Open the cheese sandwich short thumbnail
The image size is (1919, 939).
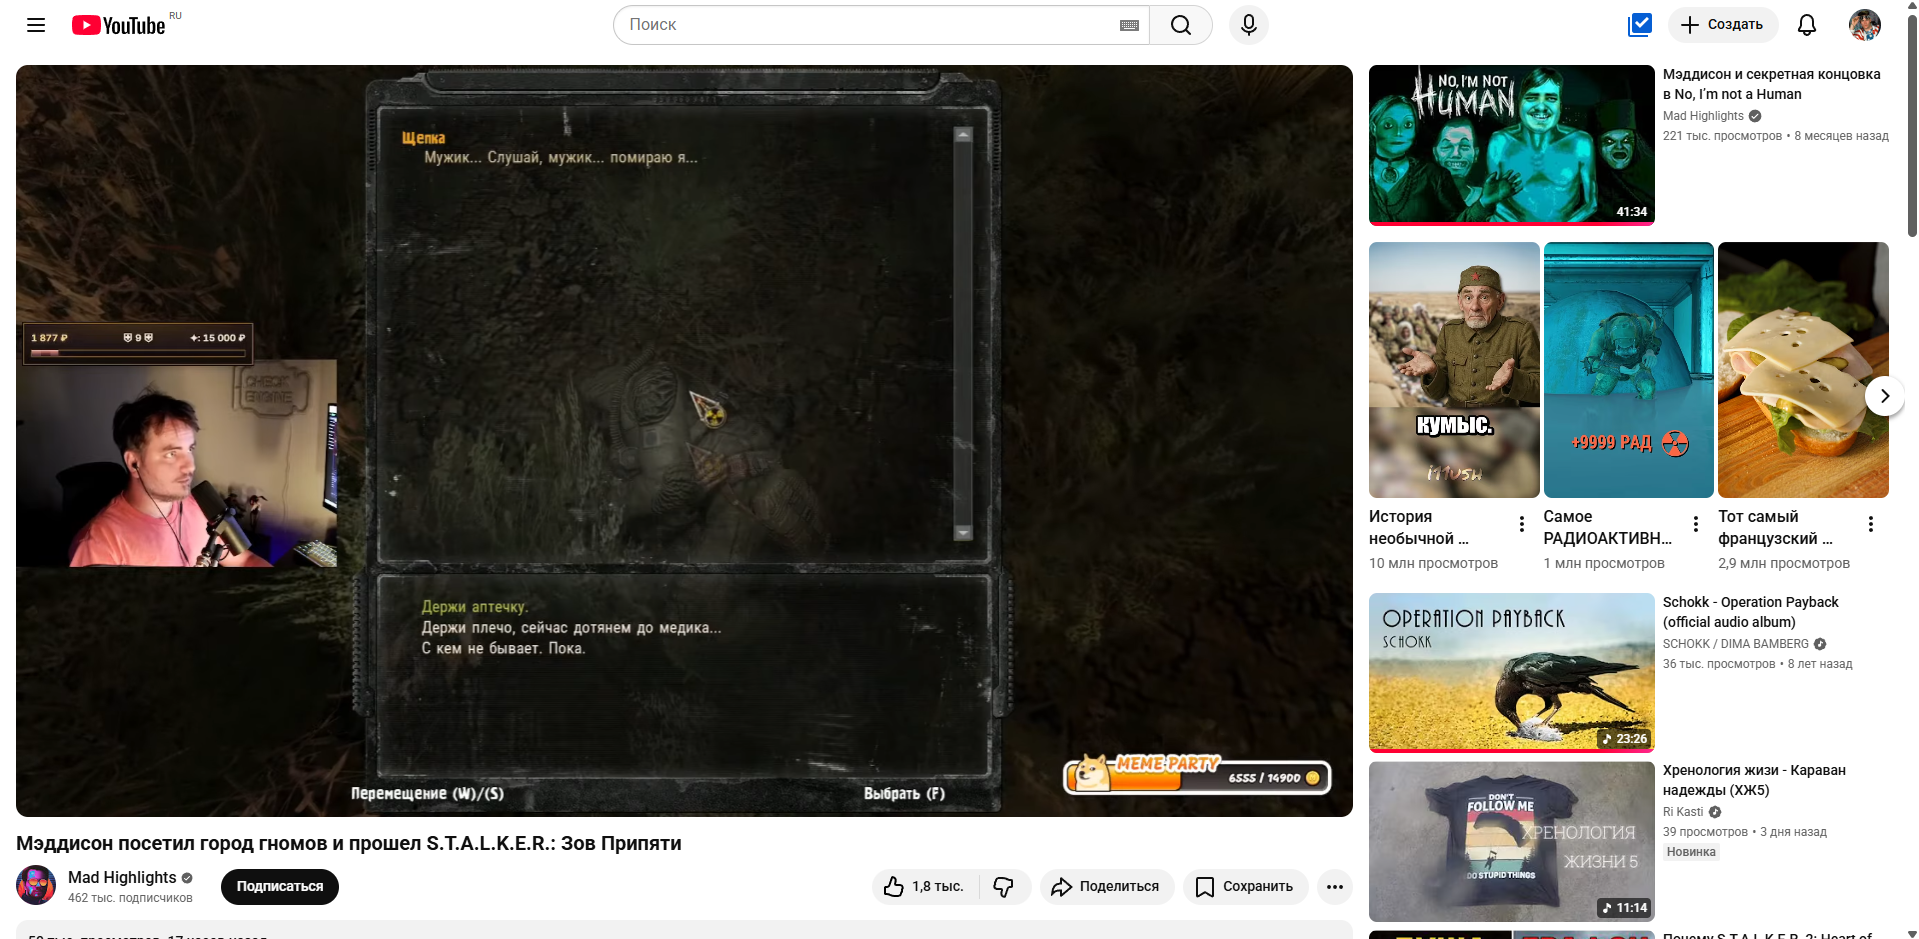[1803, 370]
